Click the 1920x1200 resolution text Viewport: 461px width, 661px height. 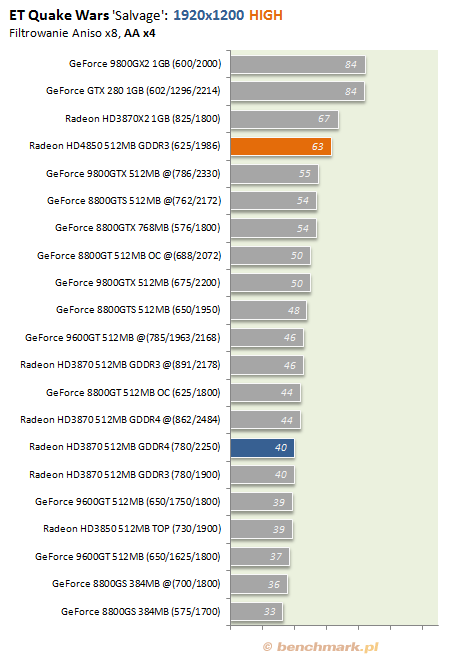tap(209, 16)
